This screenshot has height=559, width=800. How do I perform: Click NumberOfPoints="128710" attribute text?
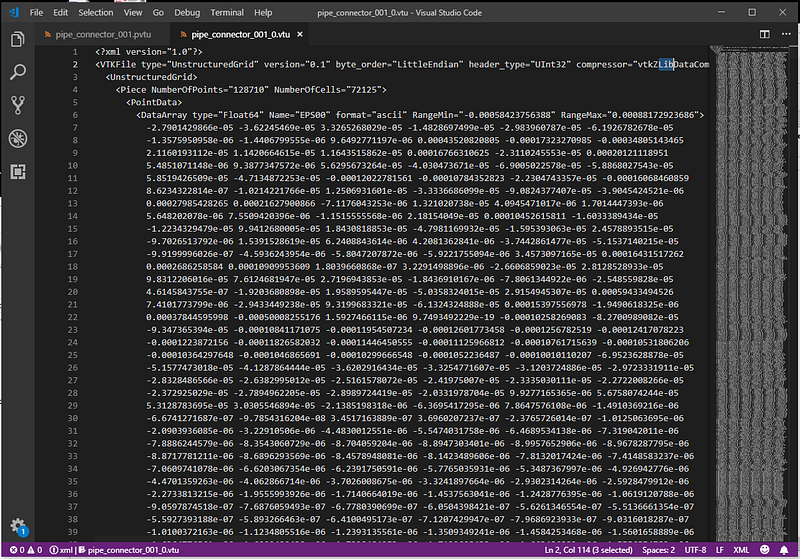click(210, 90)
